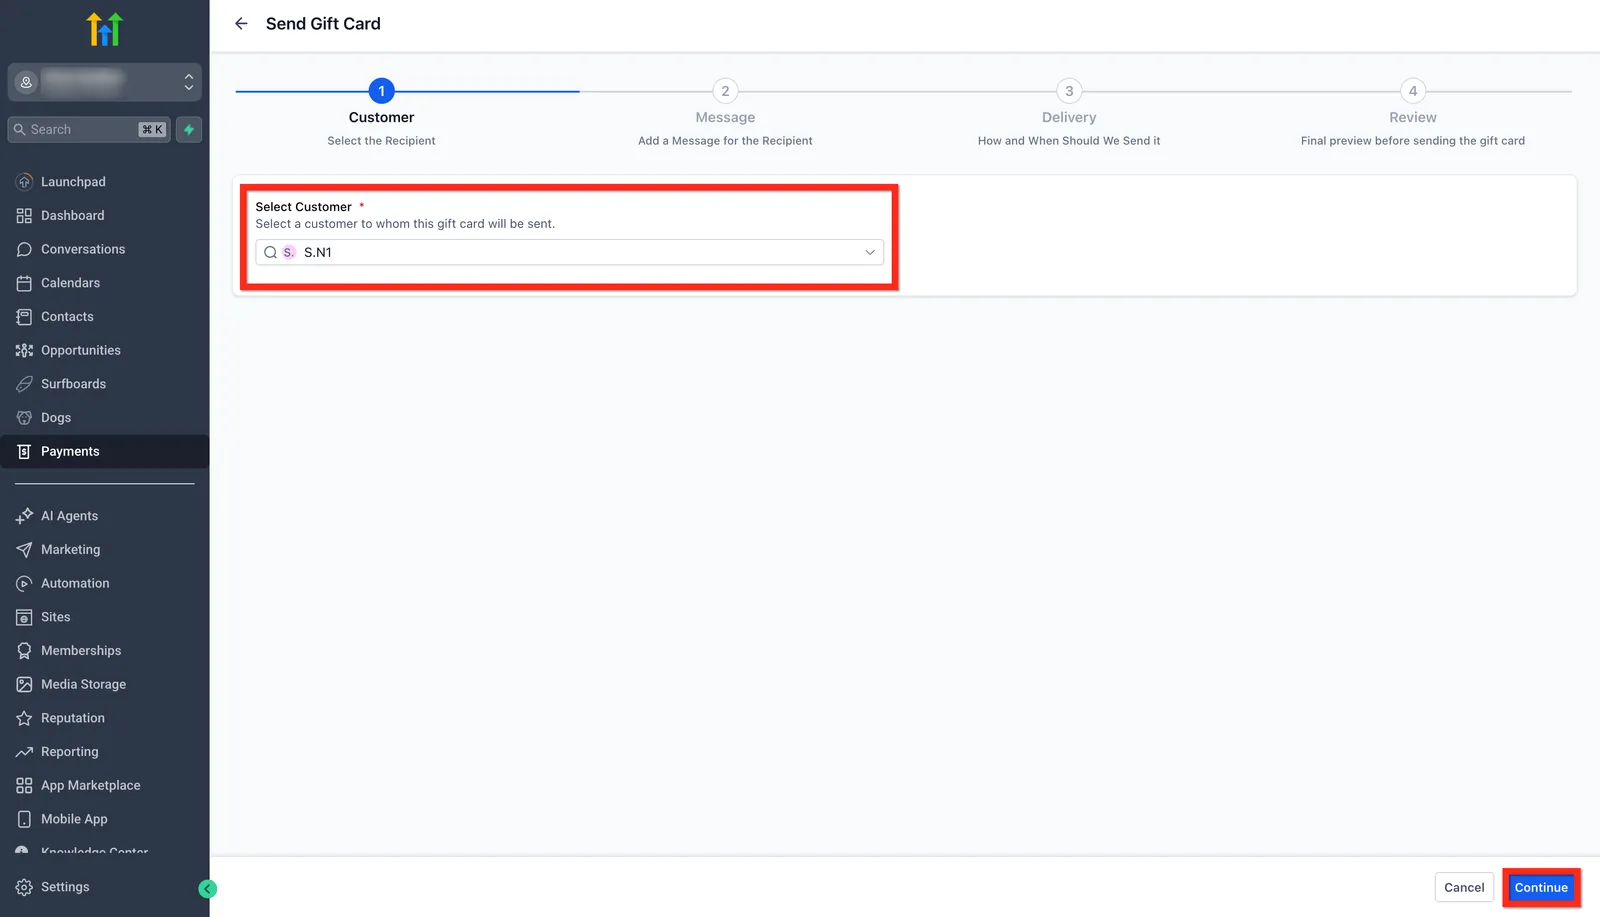Go to step 2 Message
The image size is (1600, 917).
725,91
